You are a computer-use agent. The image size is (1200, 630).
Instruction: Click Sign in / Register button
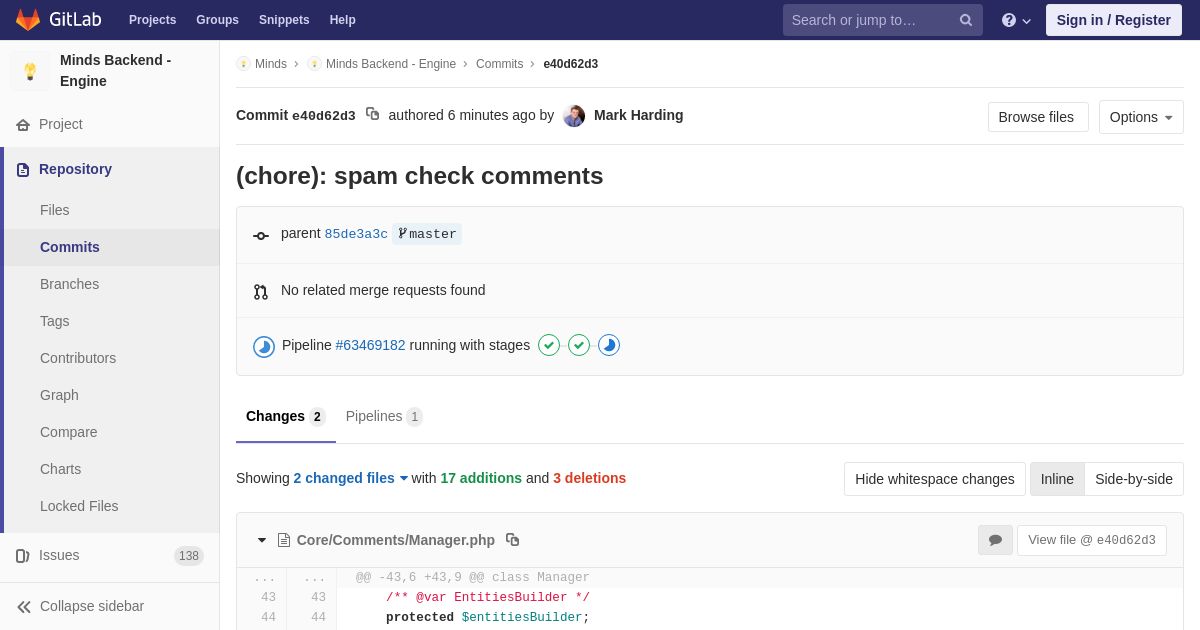pyautogui.click(x=1114, y=20)
